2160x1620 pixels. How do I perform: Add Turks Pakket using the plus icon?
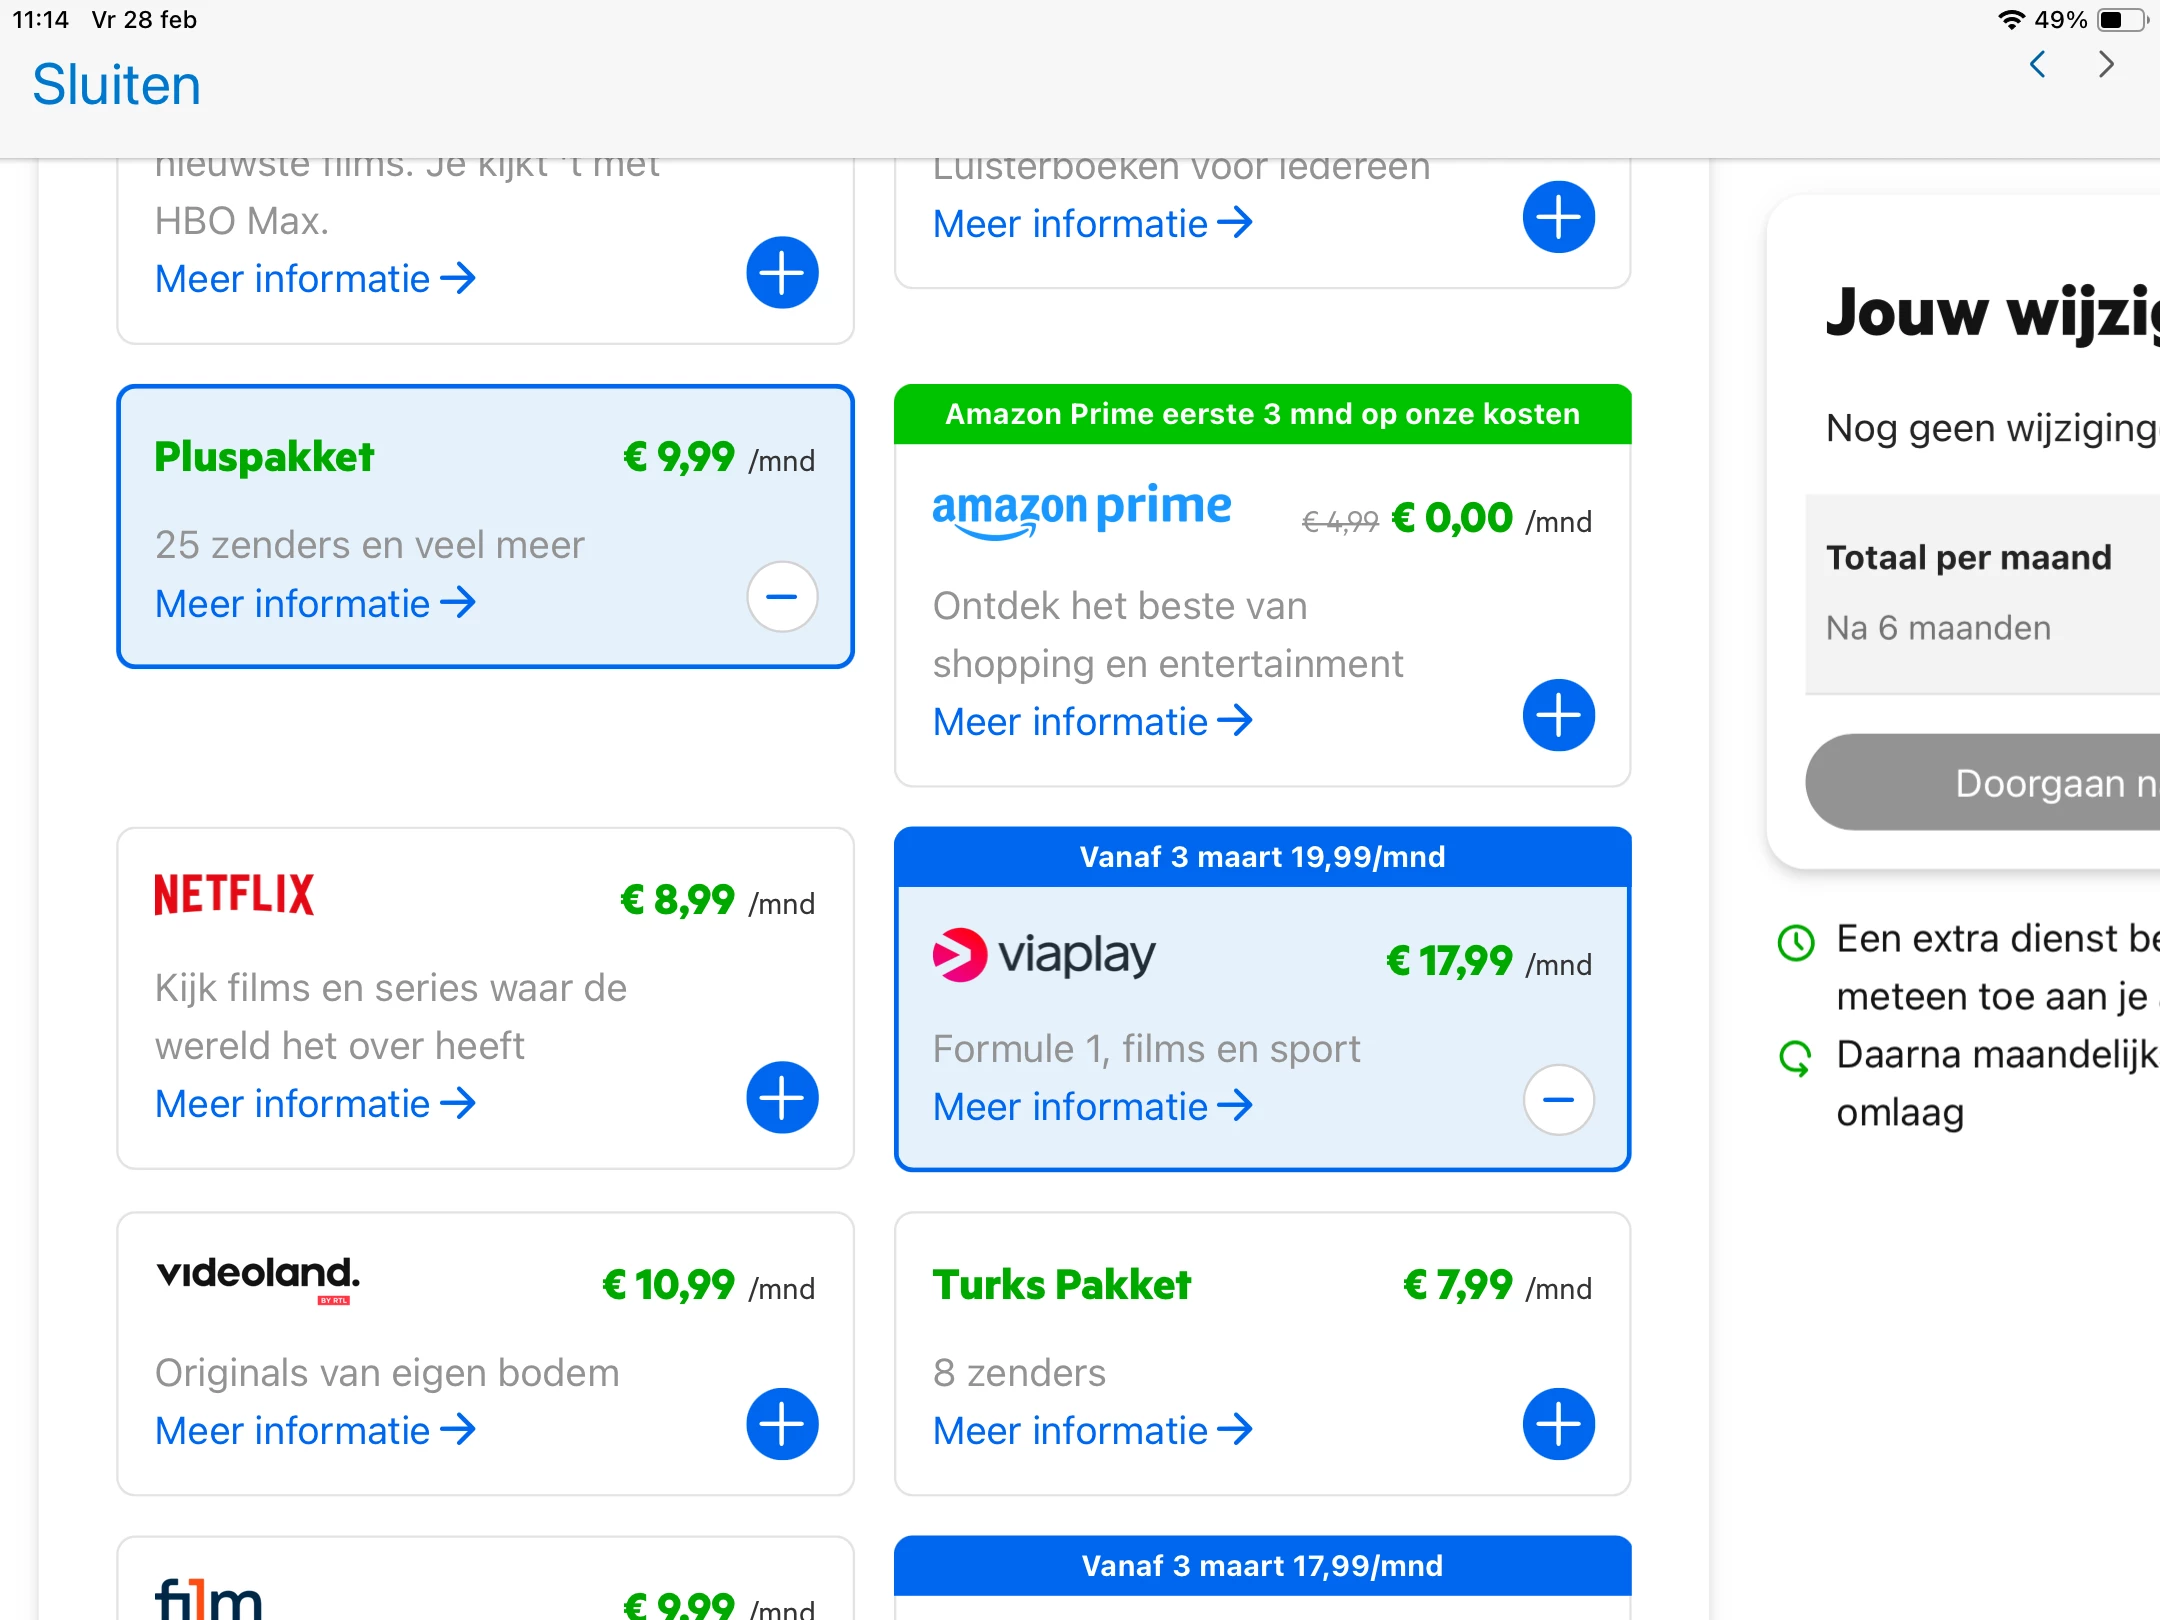click(1558, 1424)
